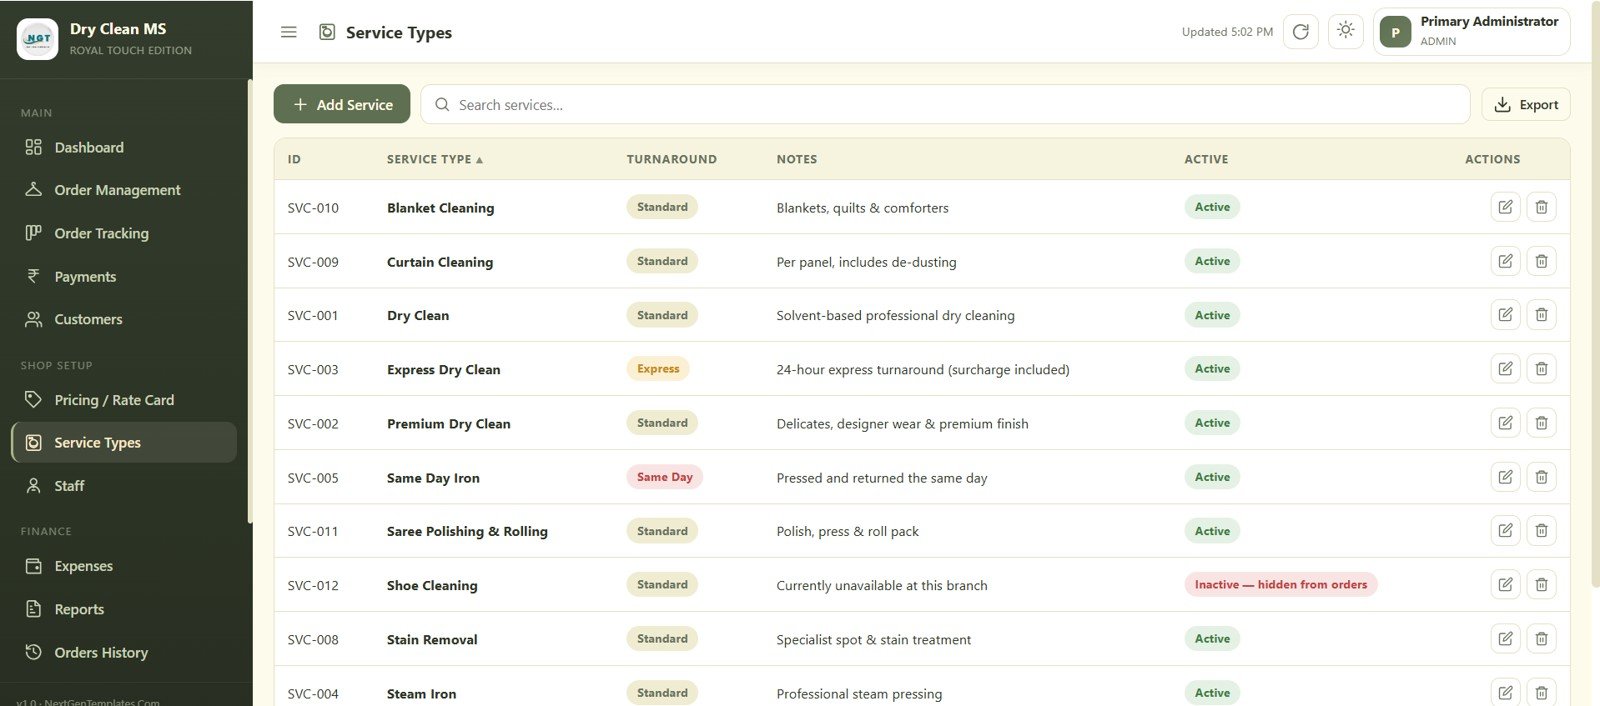Delete the Curtain Cleaning row
This screenshot has height=706, width=1600.
click(x=1541, y=261)
